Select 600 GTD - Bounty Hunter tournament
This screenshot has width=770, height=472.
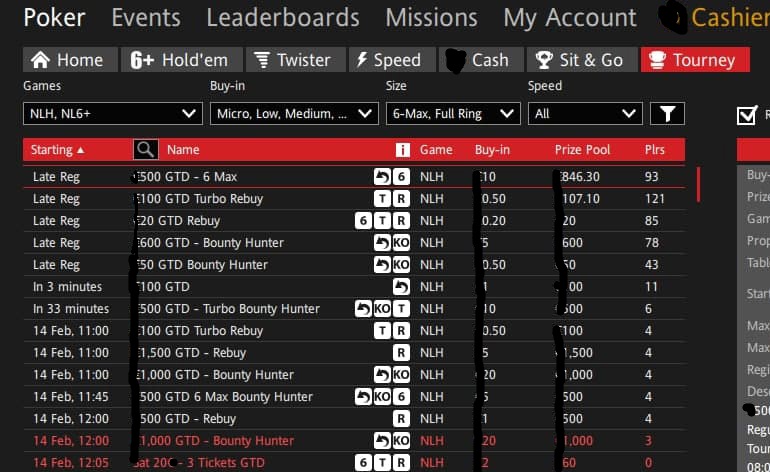(354, 243)
